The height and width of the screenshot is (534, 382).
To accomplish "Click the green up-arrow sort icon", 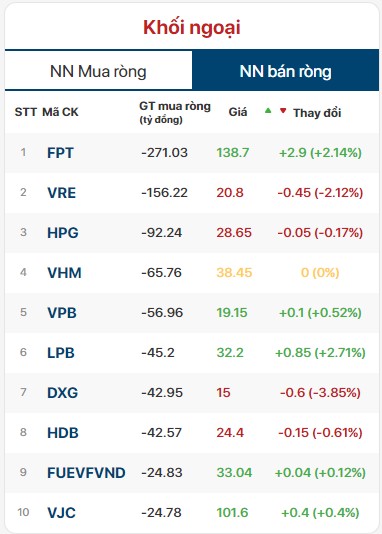I will click(x=268, y=110).
